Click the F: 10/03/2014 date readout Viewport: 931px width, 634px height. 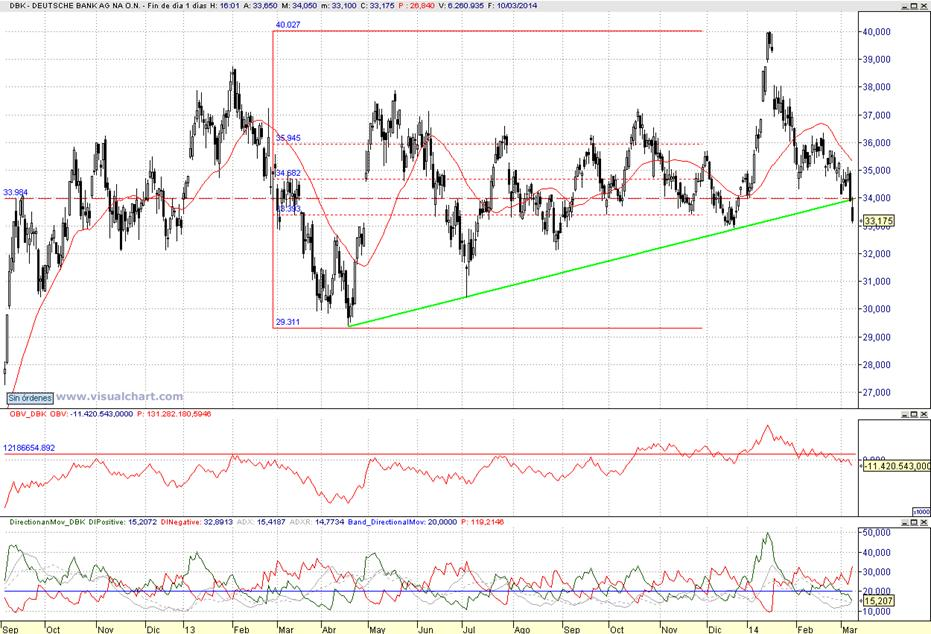[x=512, y=5]
